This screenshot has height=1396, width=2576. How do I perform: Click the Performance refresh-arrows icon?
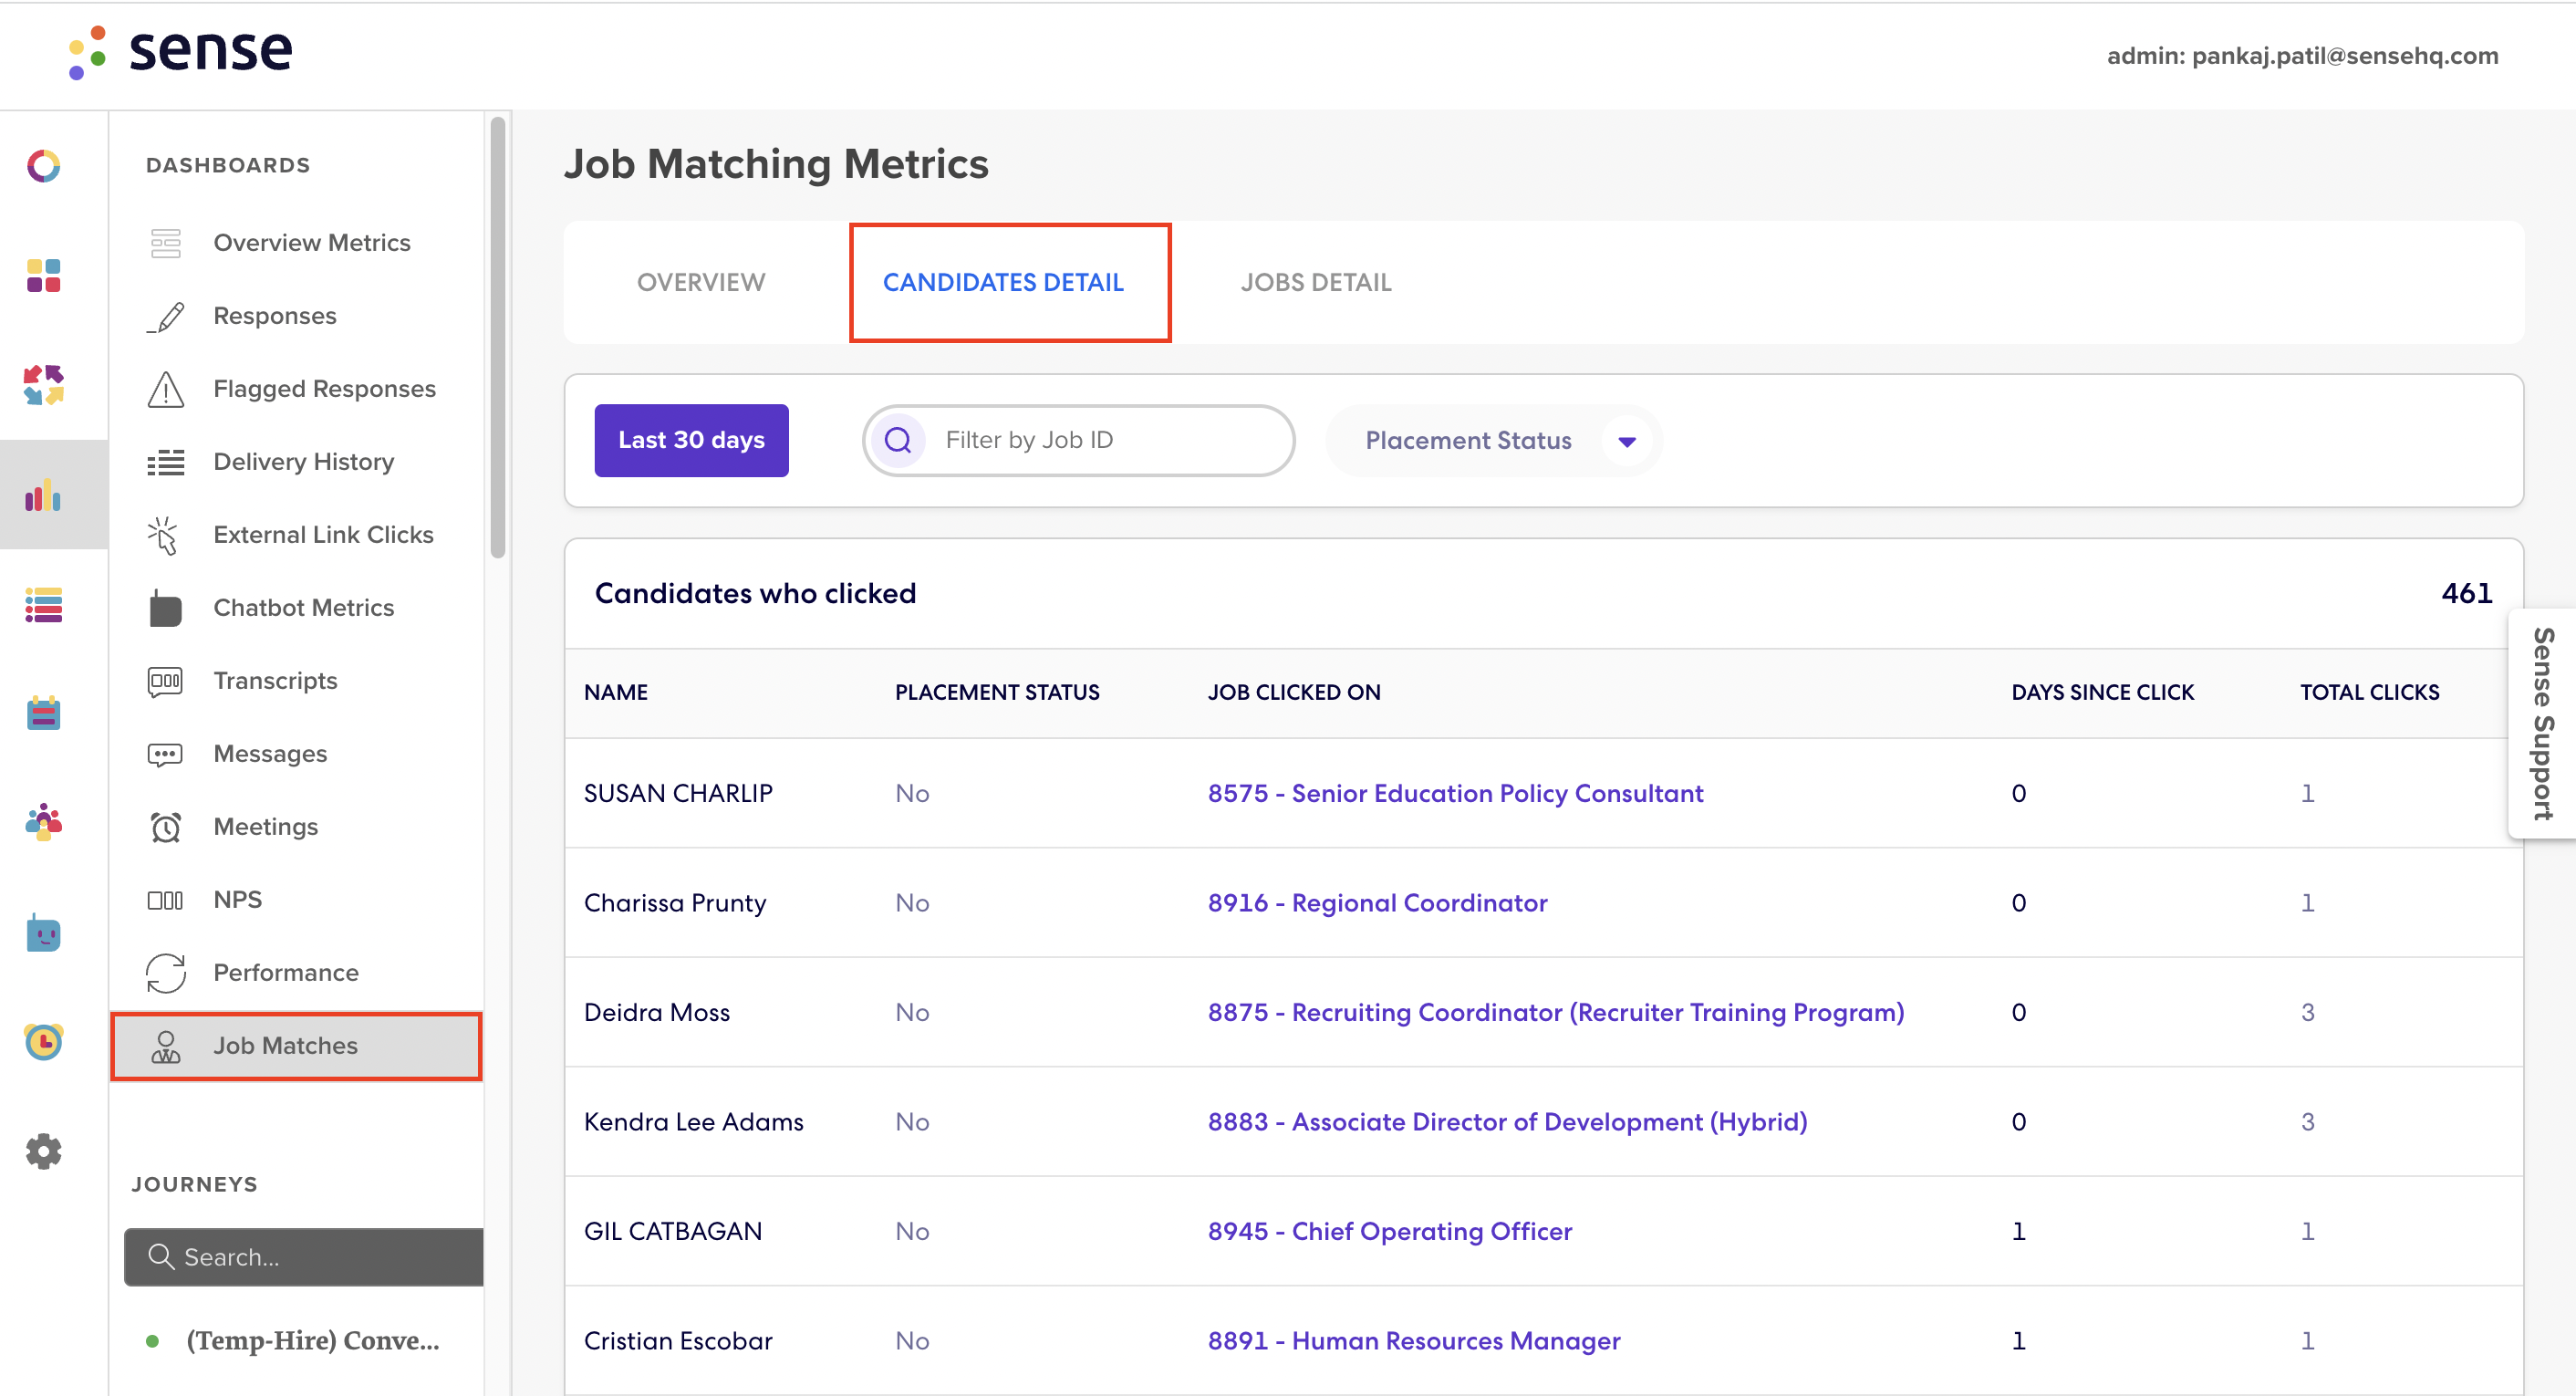tap(166, 973)
